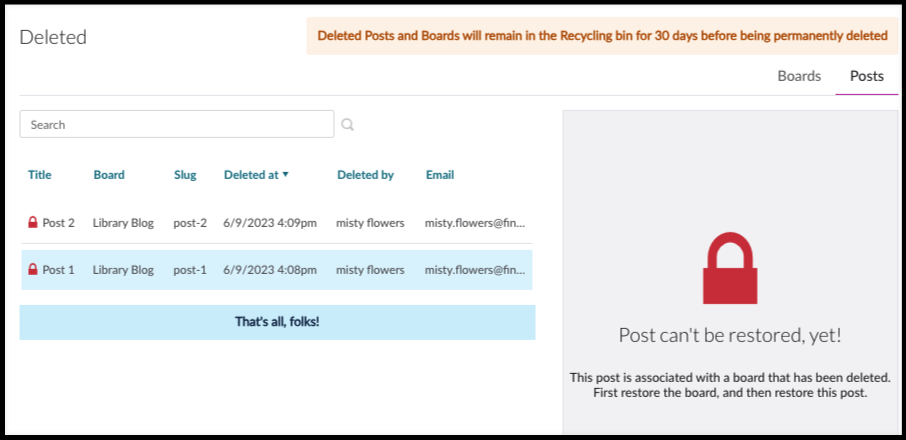Click the Deleted page heading

tap(53, 37)
